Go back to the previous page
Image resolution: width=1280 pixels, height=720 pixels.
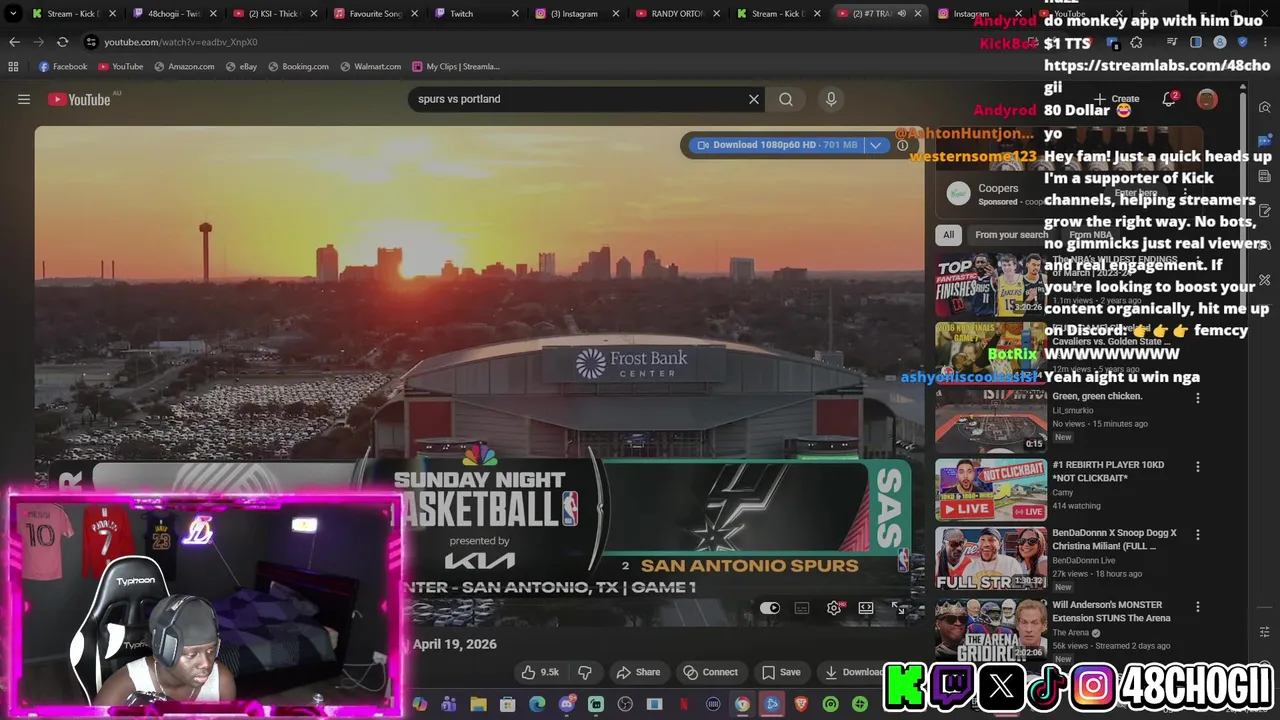14,42
